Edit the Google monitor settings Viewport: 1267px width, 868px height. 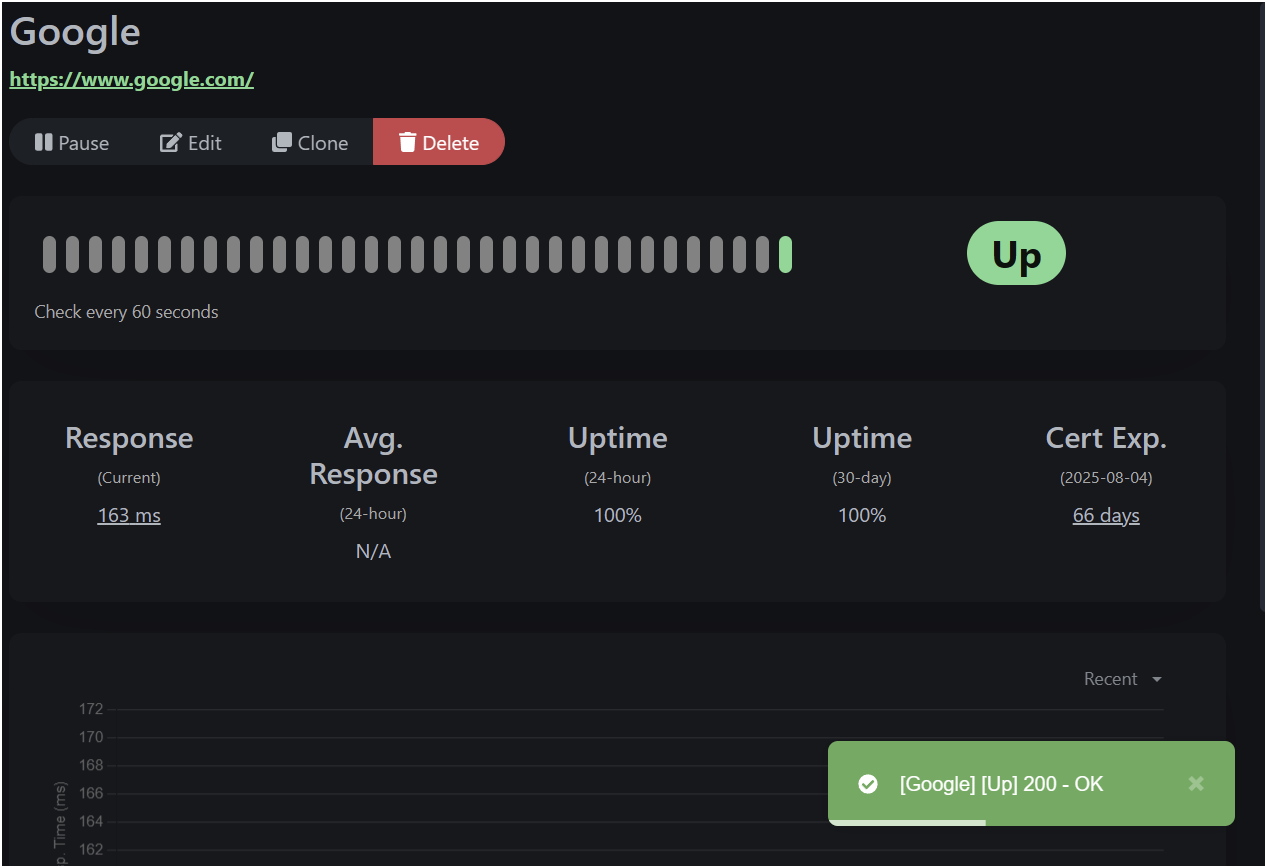(191, 142)
